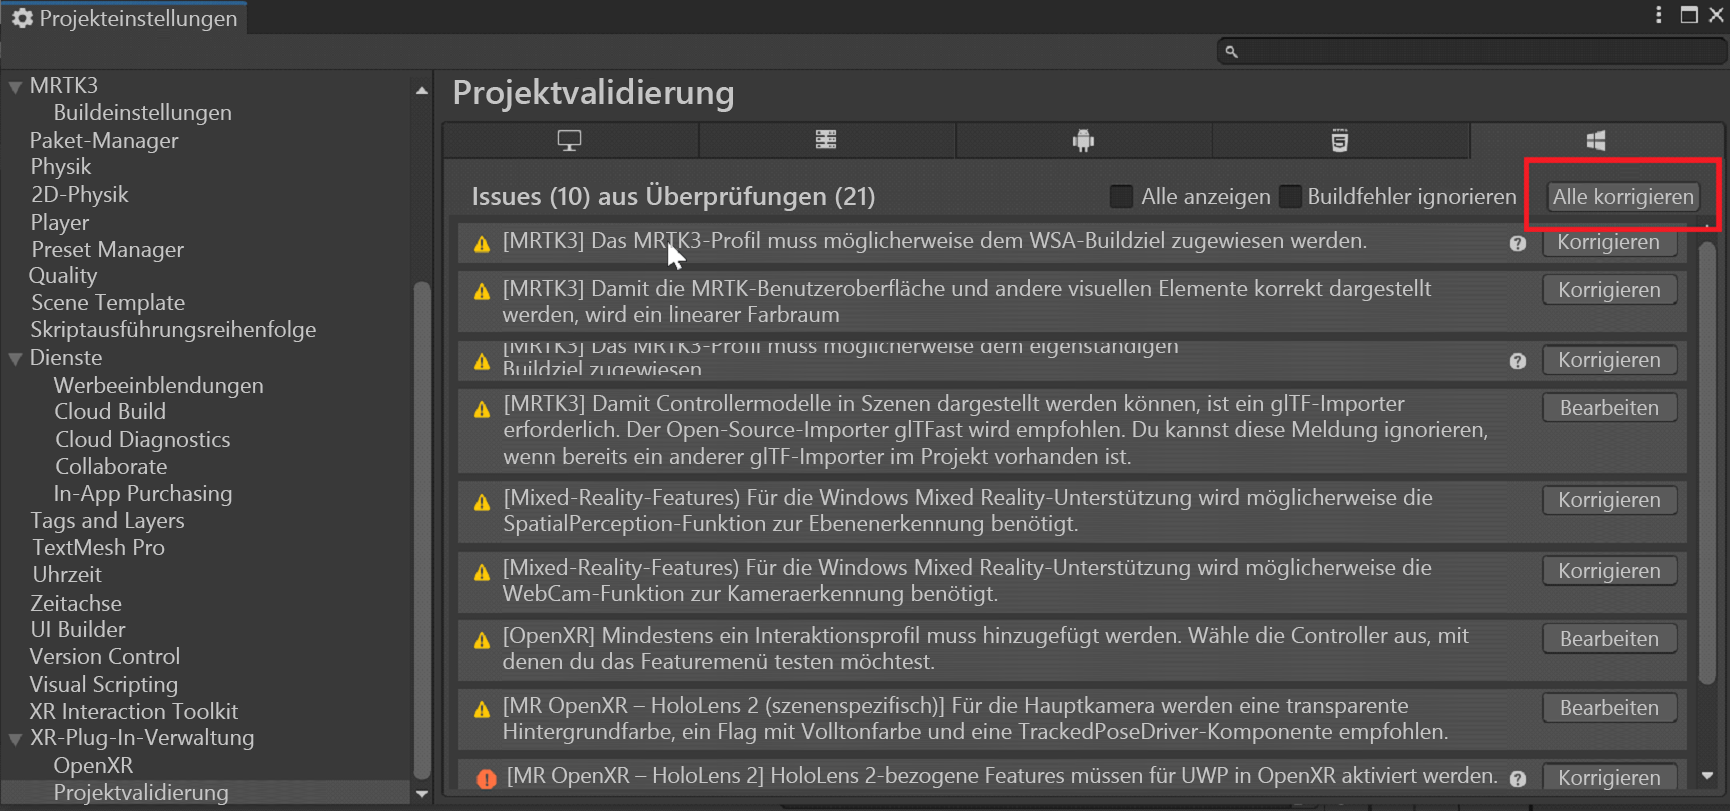This screenshot has width=1730, height=811.
Task: Click the search magnifier icon
Action: click(1232, 51)
